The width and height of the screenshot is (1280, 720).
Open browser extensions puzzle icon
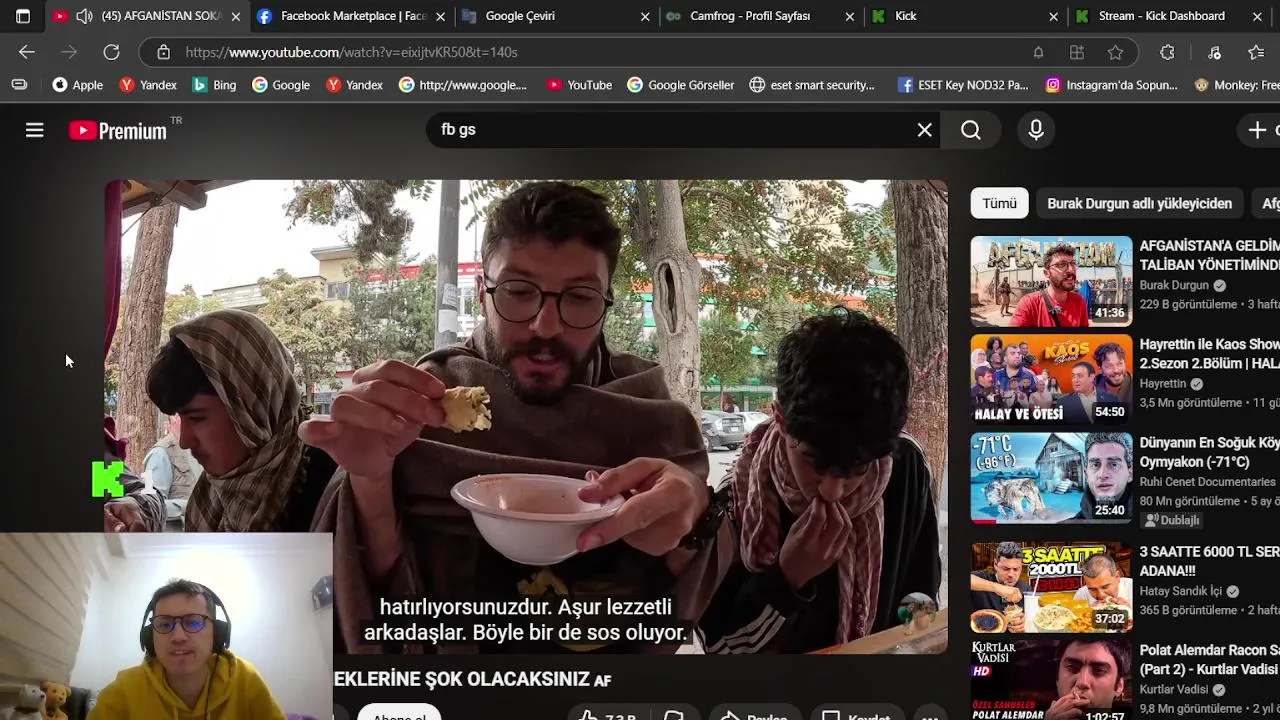(1167, 52)
